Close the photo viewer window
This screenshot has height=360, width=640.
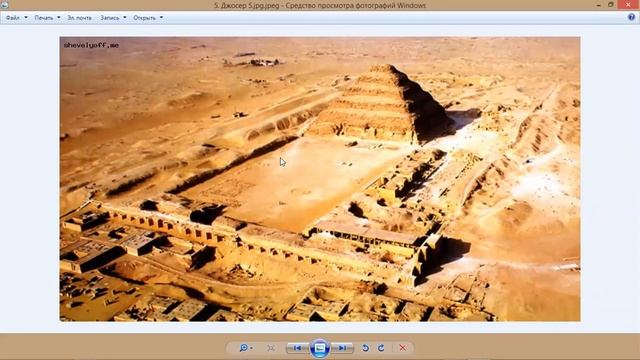pyautogui.click(x=629, y=4)
